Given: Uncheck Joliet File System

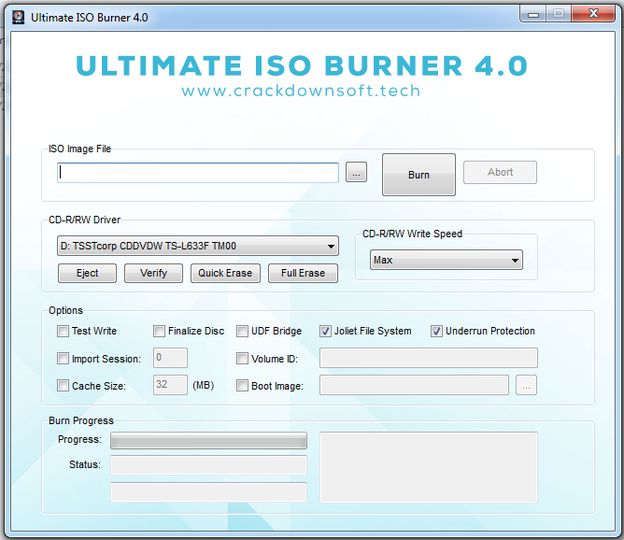Looking at the screenshot, I should tap(325, 331).
